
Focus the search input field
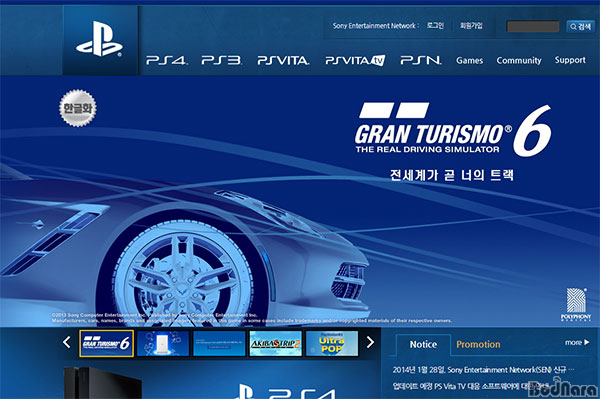pos(533,26)
